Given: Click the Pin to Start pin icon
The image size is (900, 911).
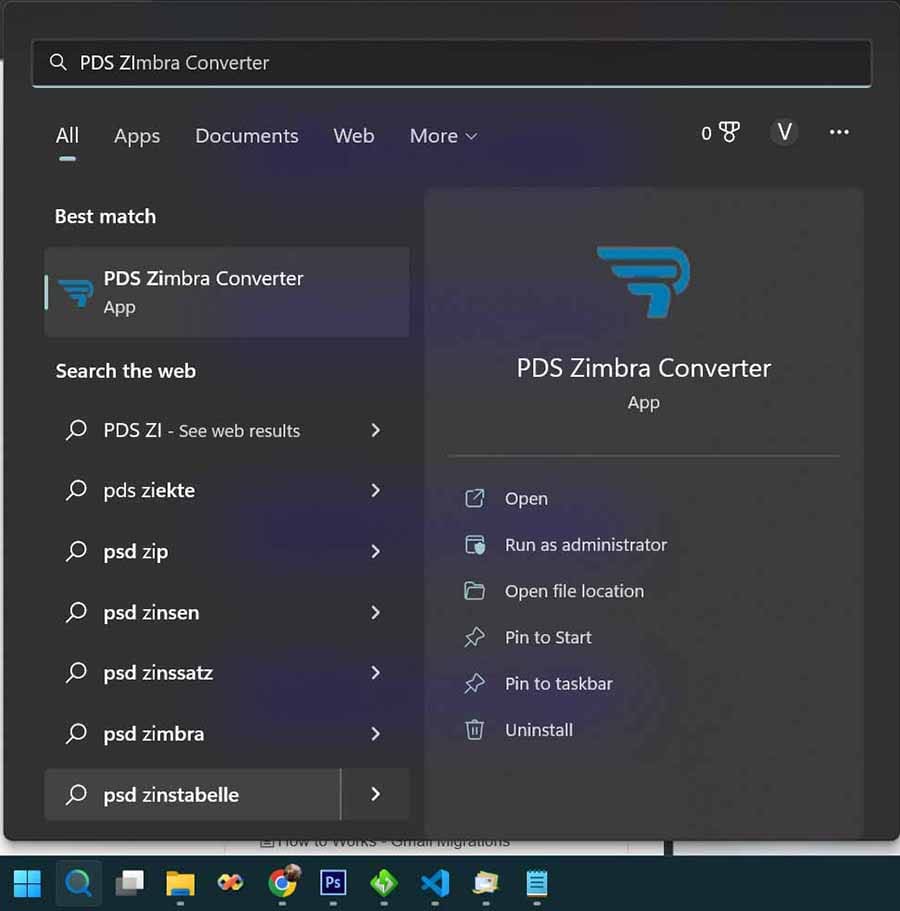Looking at the screenshot, I should point(475,637).
